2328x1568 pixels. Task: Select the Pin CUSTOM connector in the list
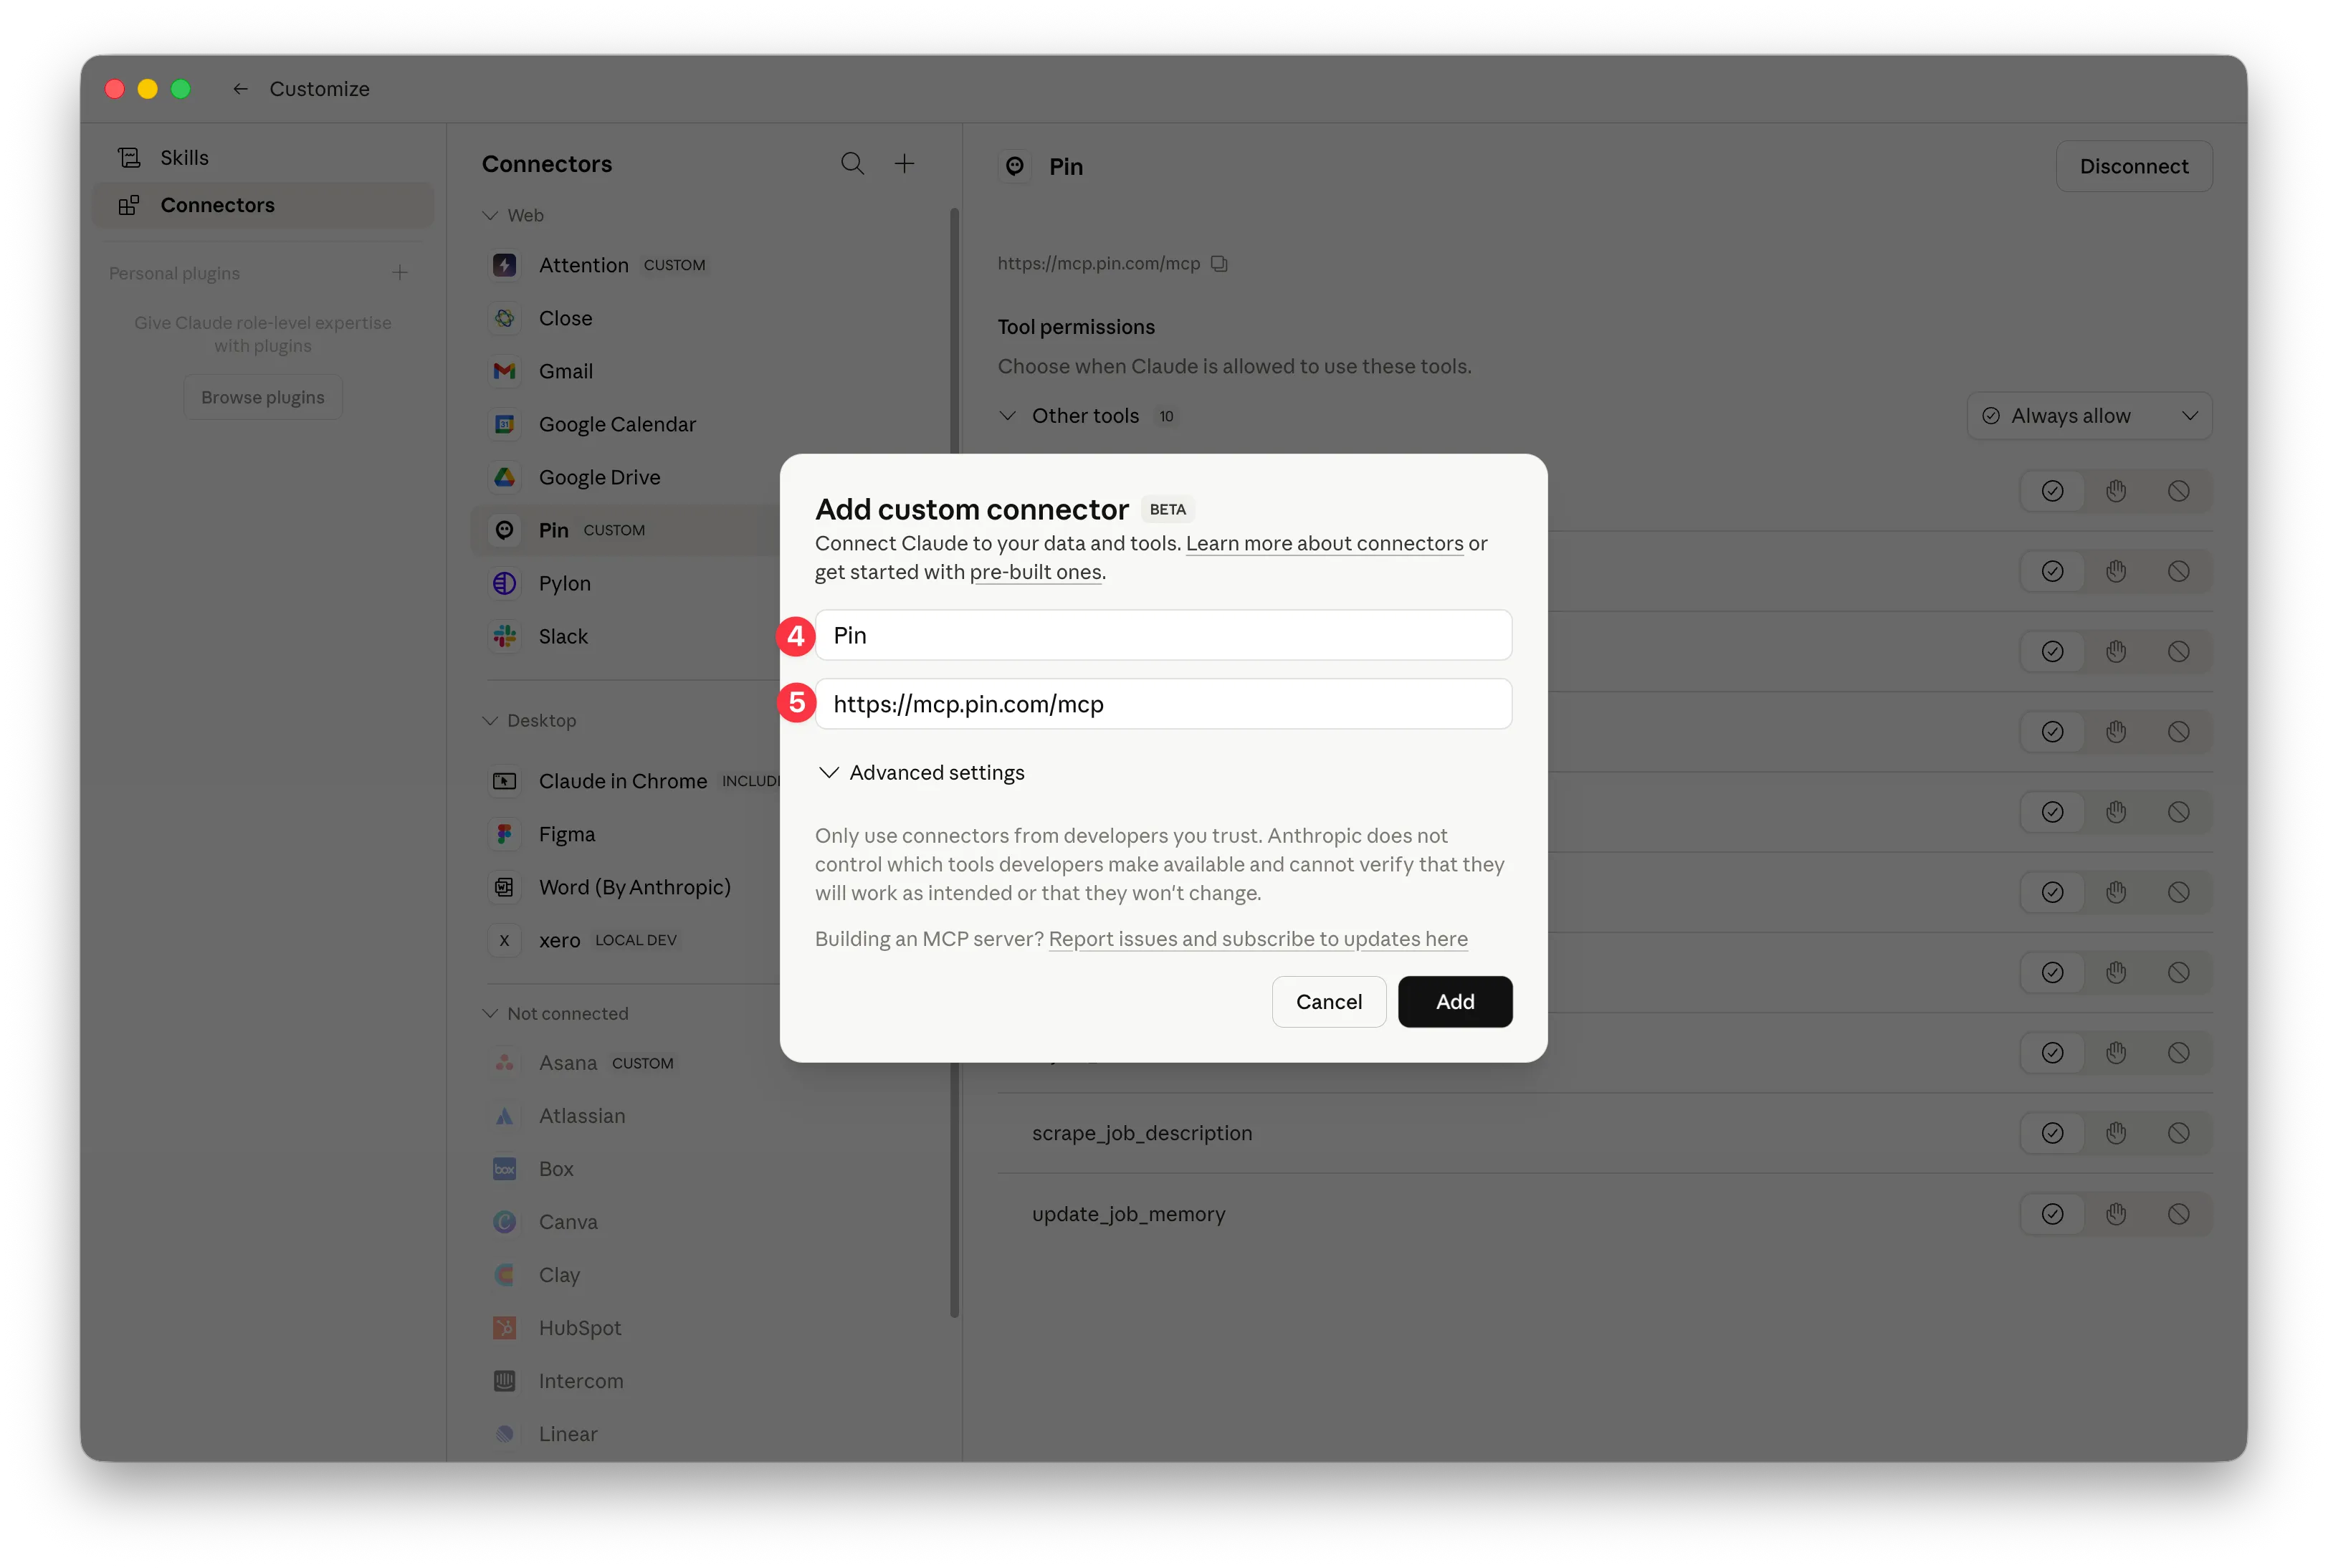pyautogui.click(x=626, y=530)
